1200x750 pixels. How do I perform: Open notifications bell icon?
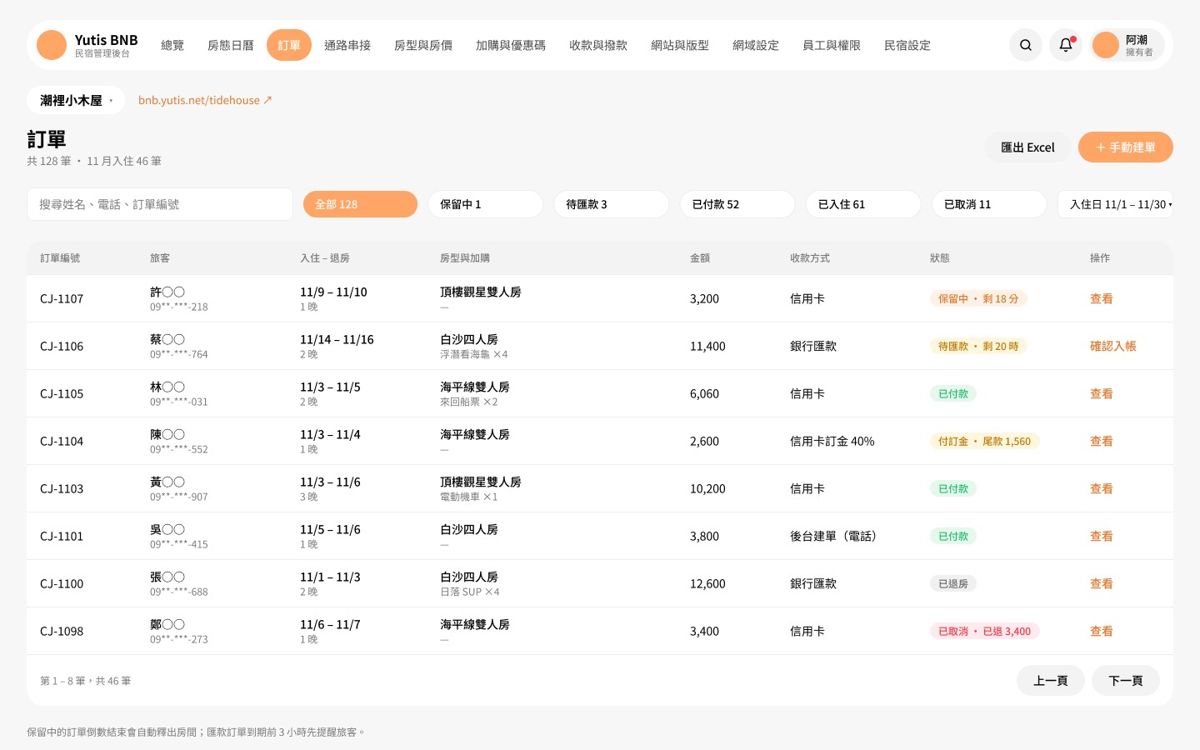[1066, 45]
